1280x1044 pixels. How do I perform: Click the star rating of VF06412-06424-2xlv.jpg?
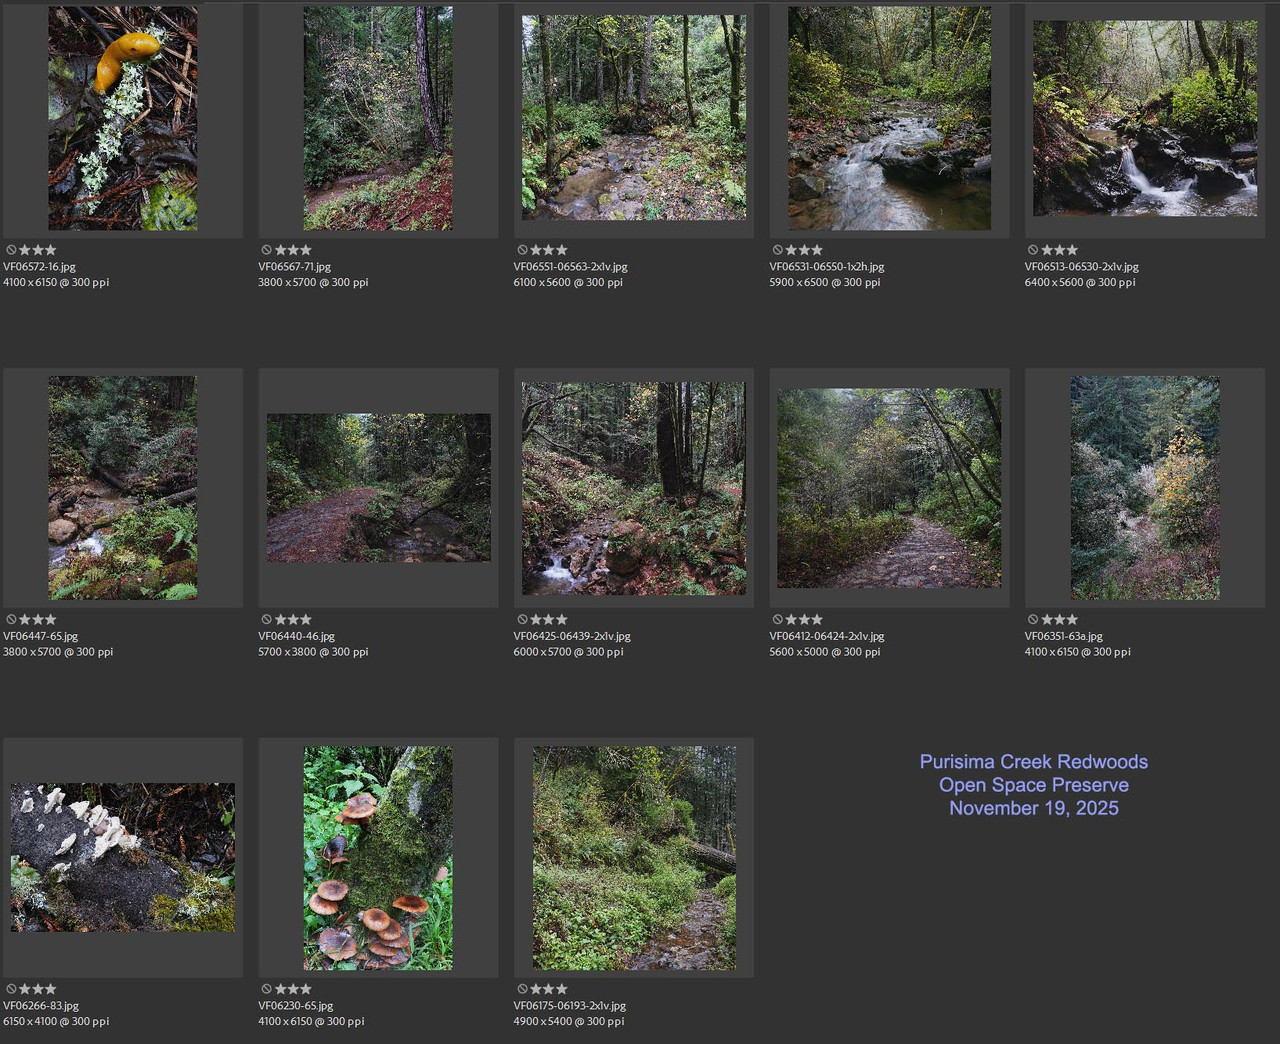pos(804,620)
